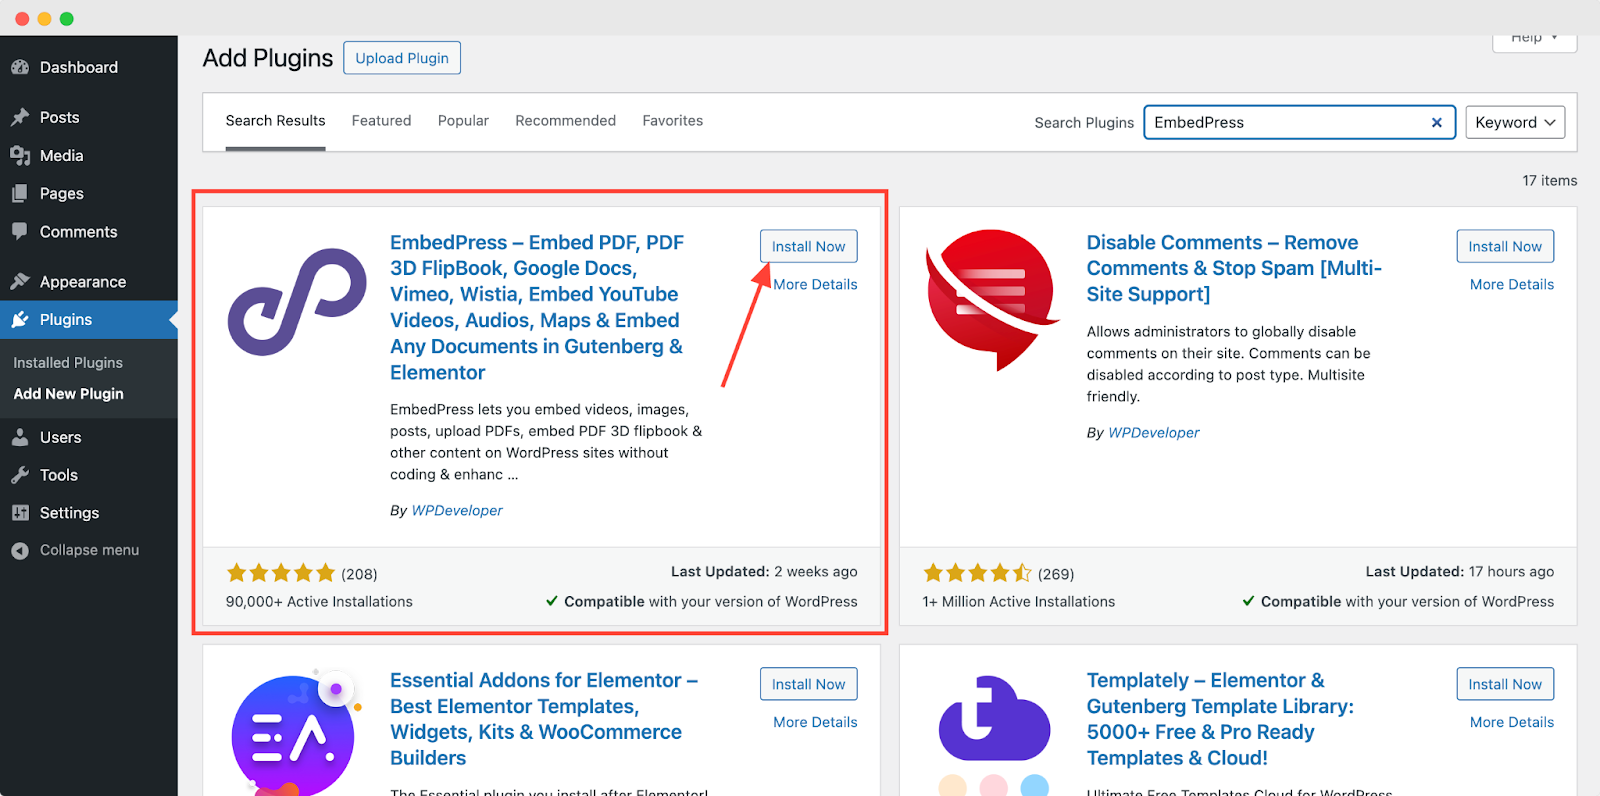Click the Upload Plugin button
1600x796 pixels.
click(x=402, y=58)
